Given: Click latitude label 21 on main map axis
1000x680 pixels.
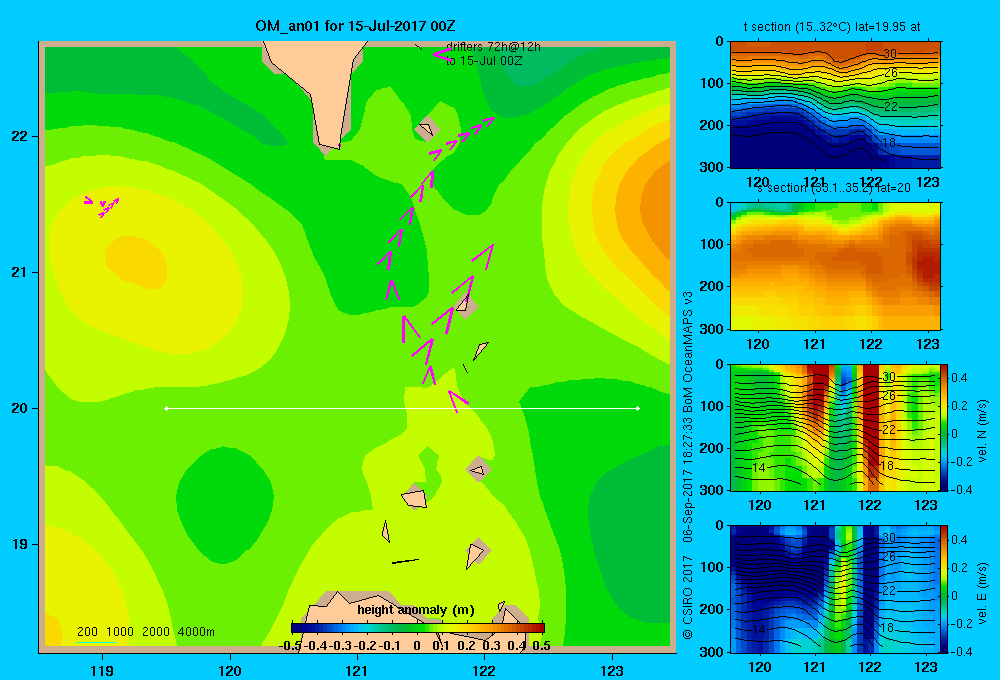Looking at the screenshot, I should click(20, 272).
